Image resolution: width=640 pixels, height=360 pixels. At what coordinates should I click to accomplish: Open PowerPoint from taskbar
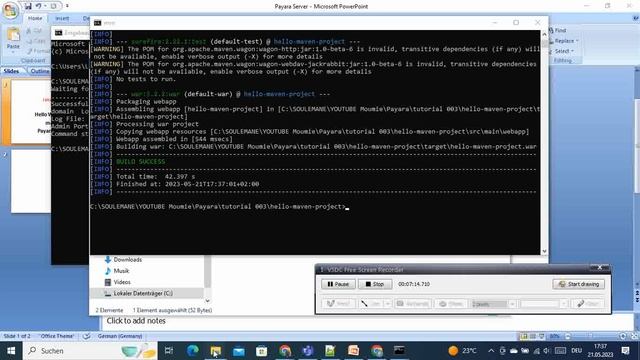pos(353,351)
